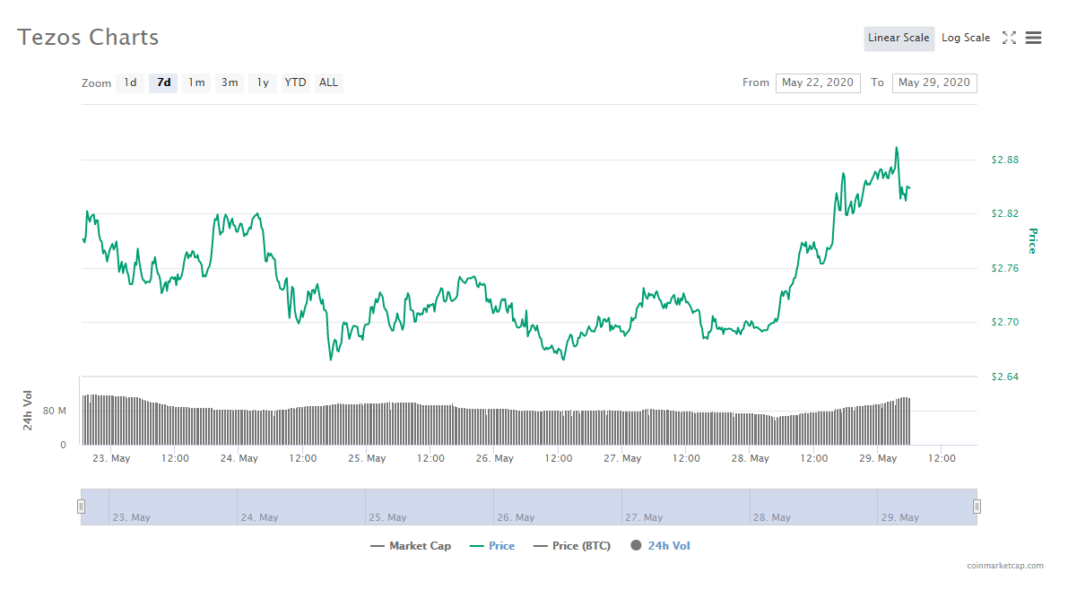Select the 27. May label in navigator
Screen dimensions: 1068x598
[644, 518]
